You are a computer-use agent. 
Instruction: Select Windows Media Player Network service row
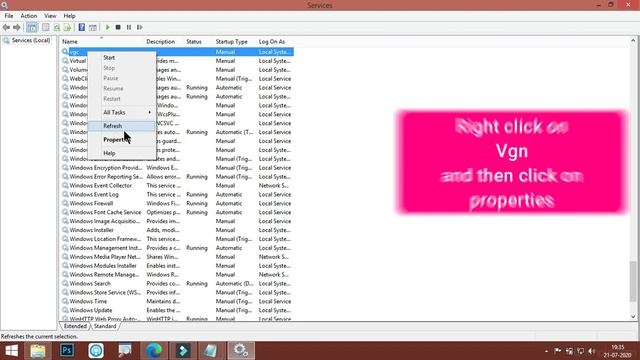[177, 257]
